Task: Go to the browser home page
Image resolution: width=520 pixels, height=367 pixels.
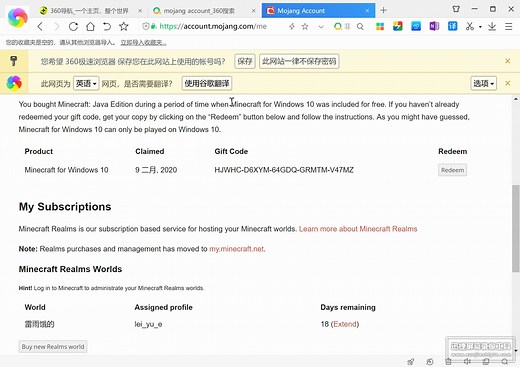Action: coord(90,26)
